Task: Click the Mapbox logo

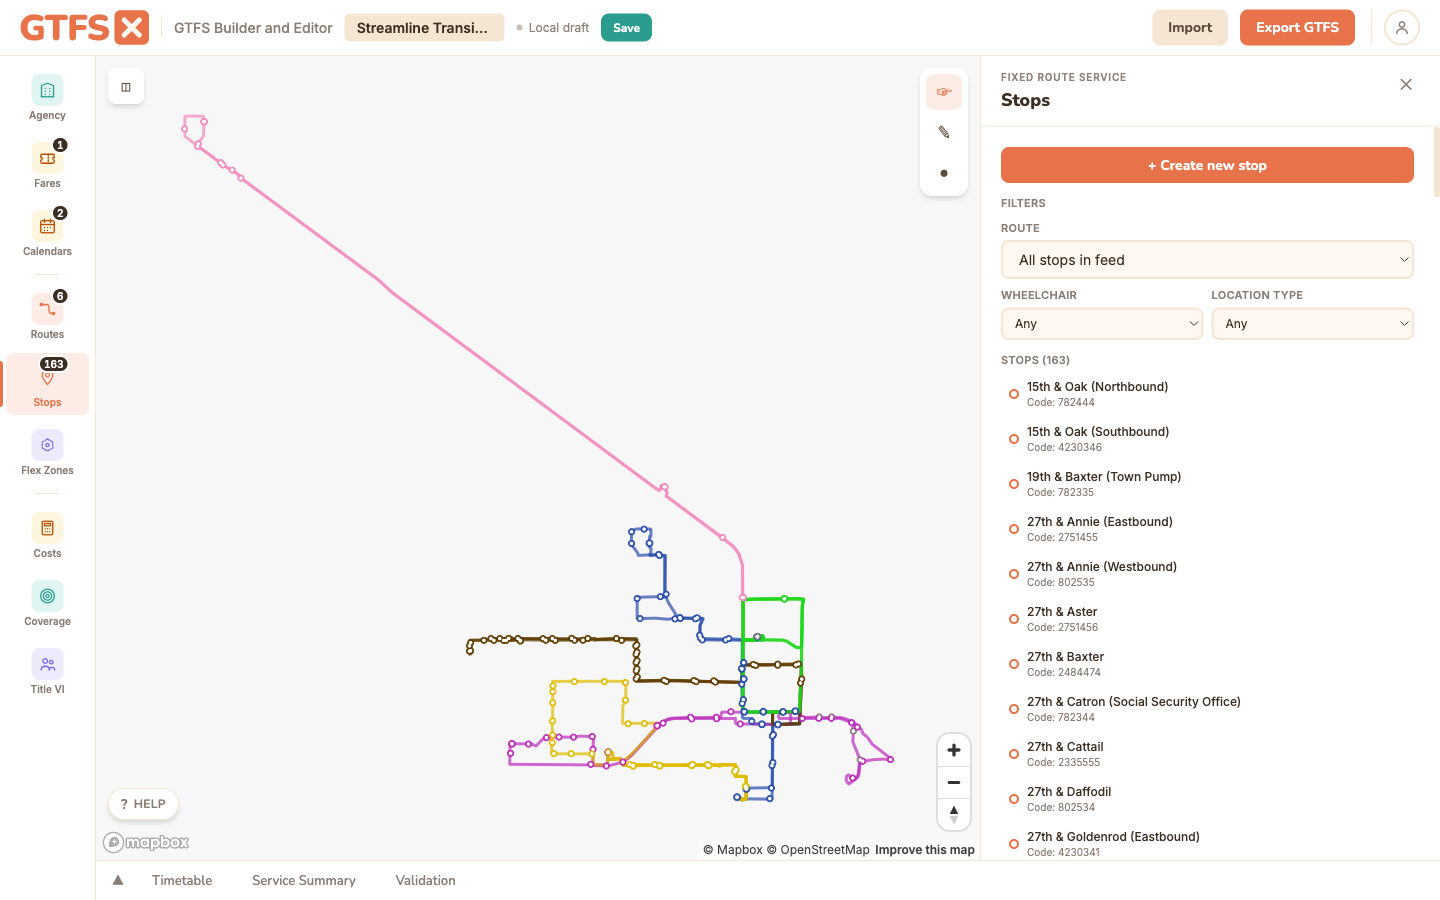Action: pos(146,843)
